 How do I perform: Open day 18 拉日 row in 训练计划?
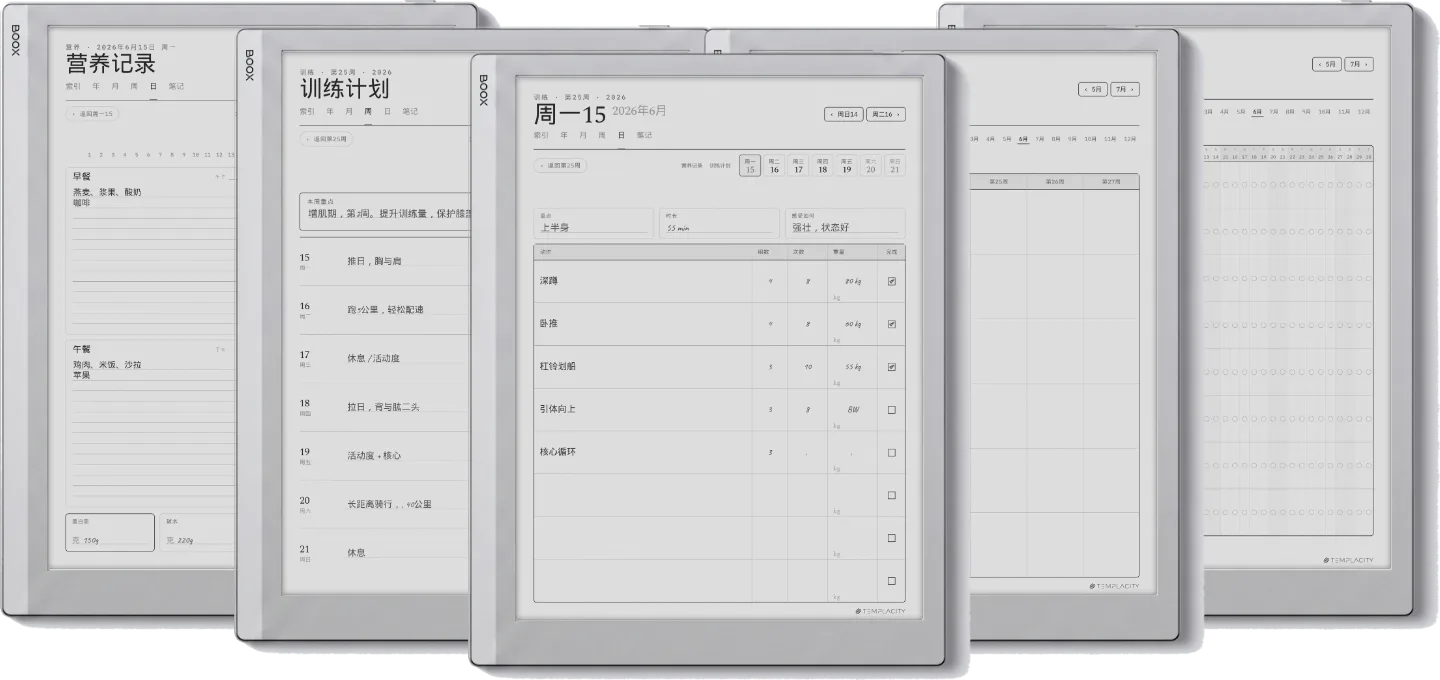pos(385,407)
